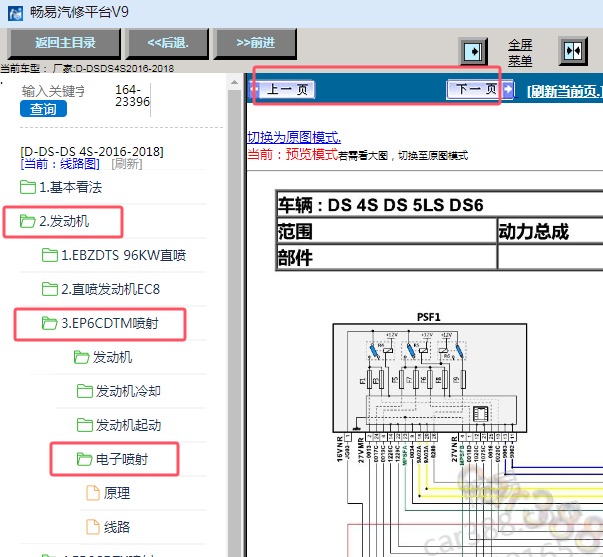Click folder icon of 1.EBZDTS 96KW直喷

pos(50,255)
